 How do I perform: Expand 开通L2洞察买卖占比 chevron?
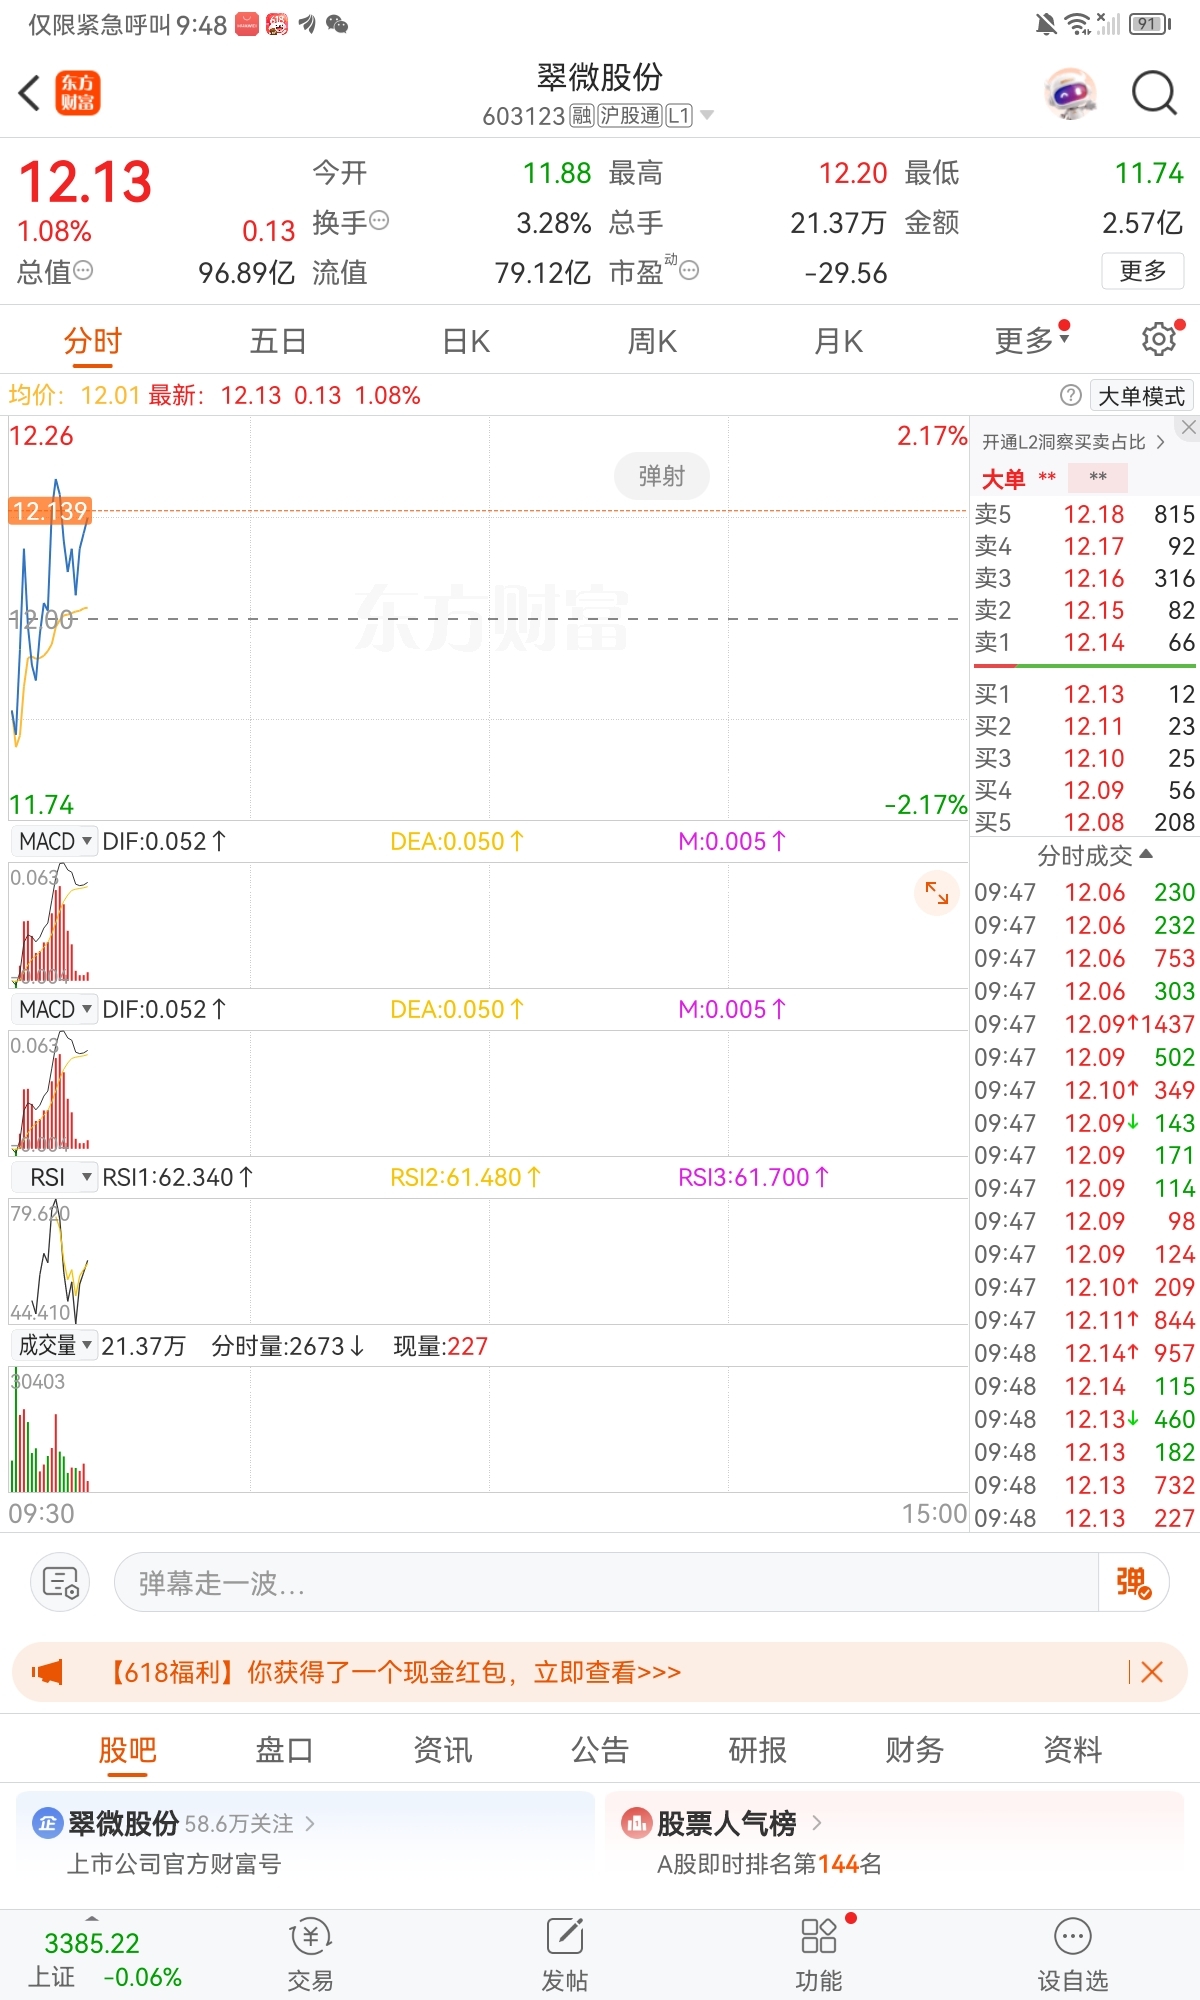pyautogui.click(x=1160, y=442)
